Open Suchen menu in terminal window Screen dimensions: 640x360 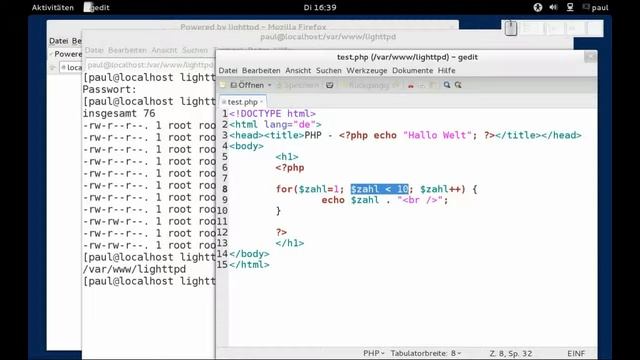pyautogui.click(x=195, y=50)
